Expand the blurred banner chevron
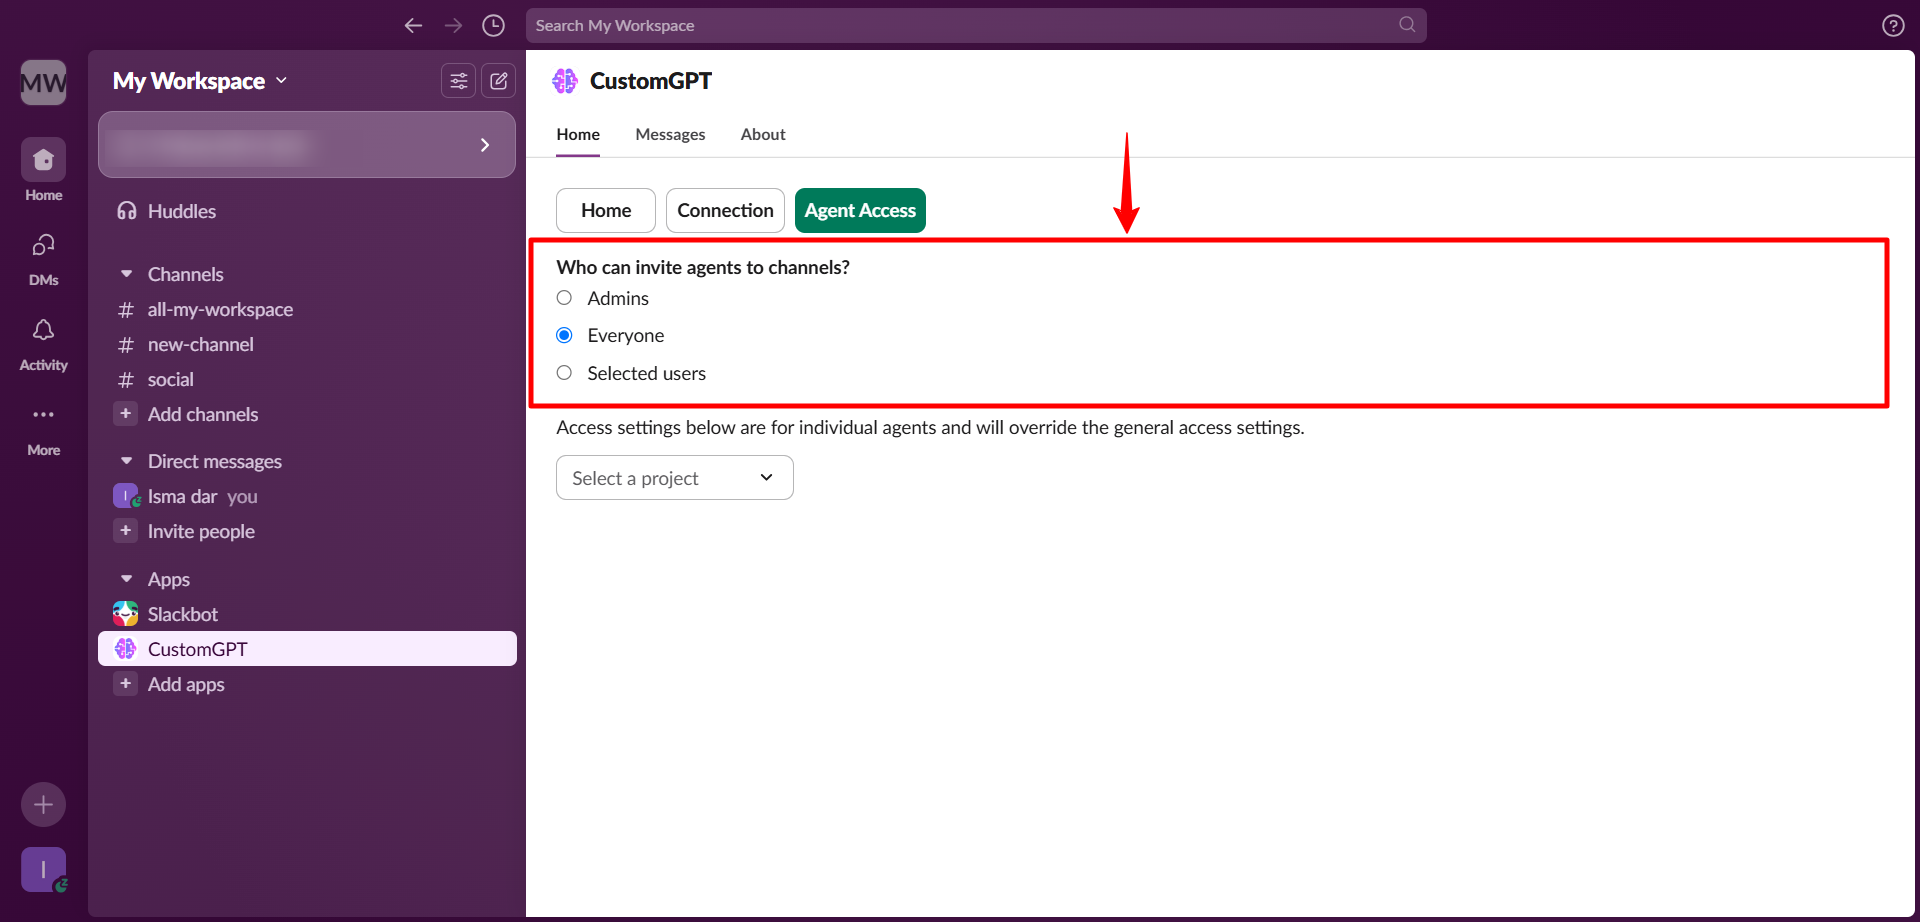 click(x=485, y=145)
